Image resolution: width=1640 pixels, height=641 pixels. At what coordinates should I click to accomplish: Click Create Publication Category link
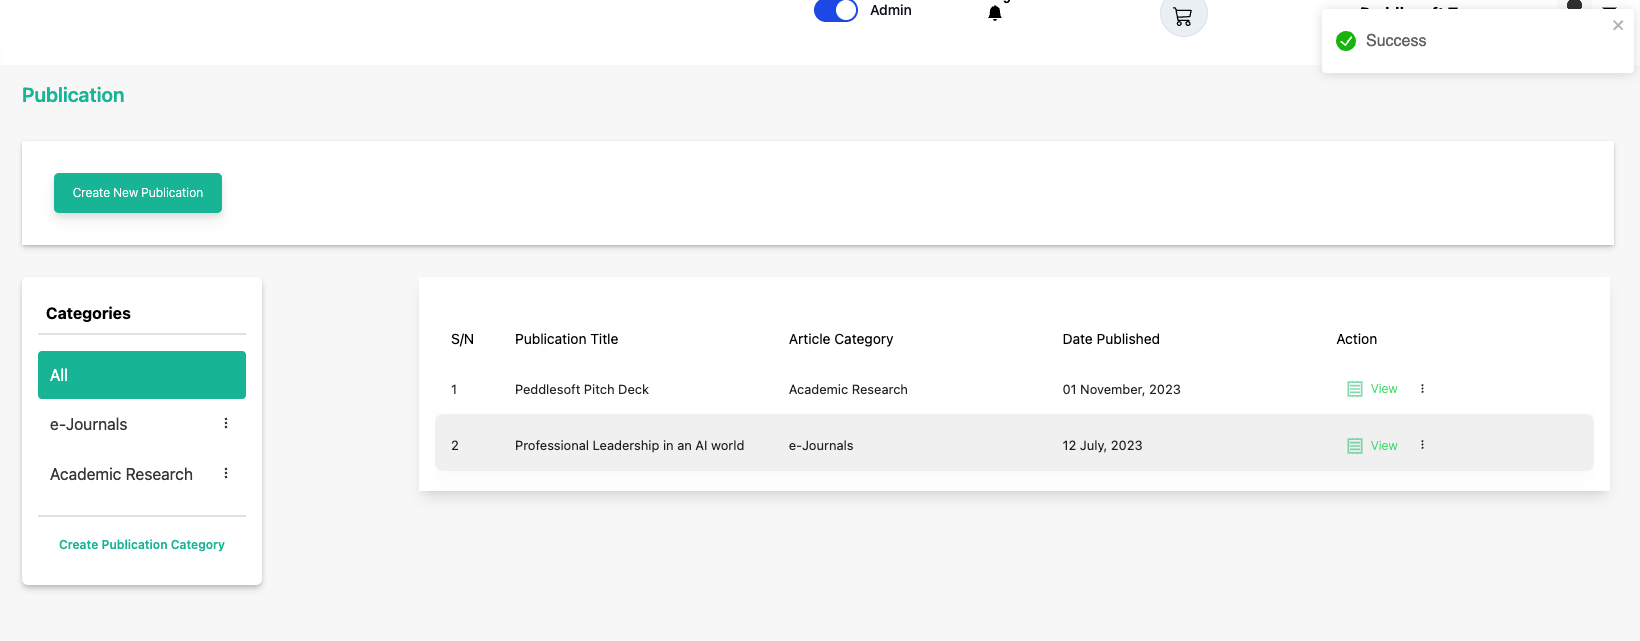pyautogui.click(x=142, y=545)
